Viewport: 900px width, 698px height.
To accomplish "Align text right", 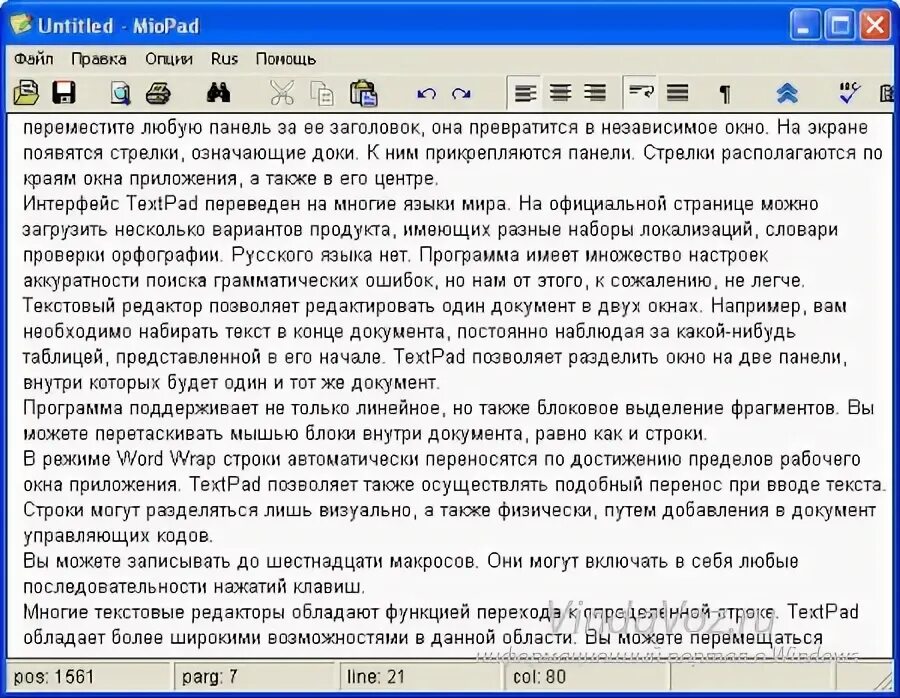I will [595, 92].
